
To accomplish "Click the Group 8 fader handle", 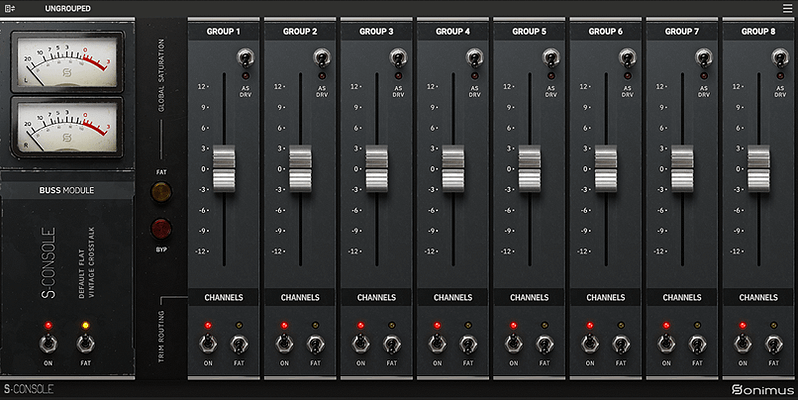I will (x=758, y=168).
